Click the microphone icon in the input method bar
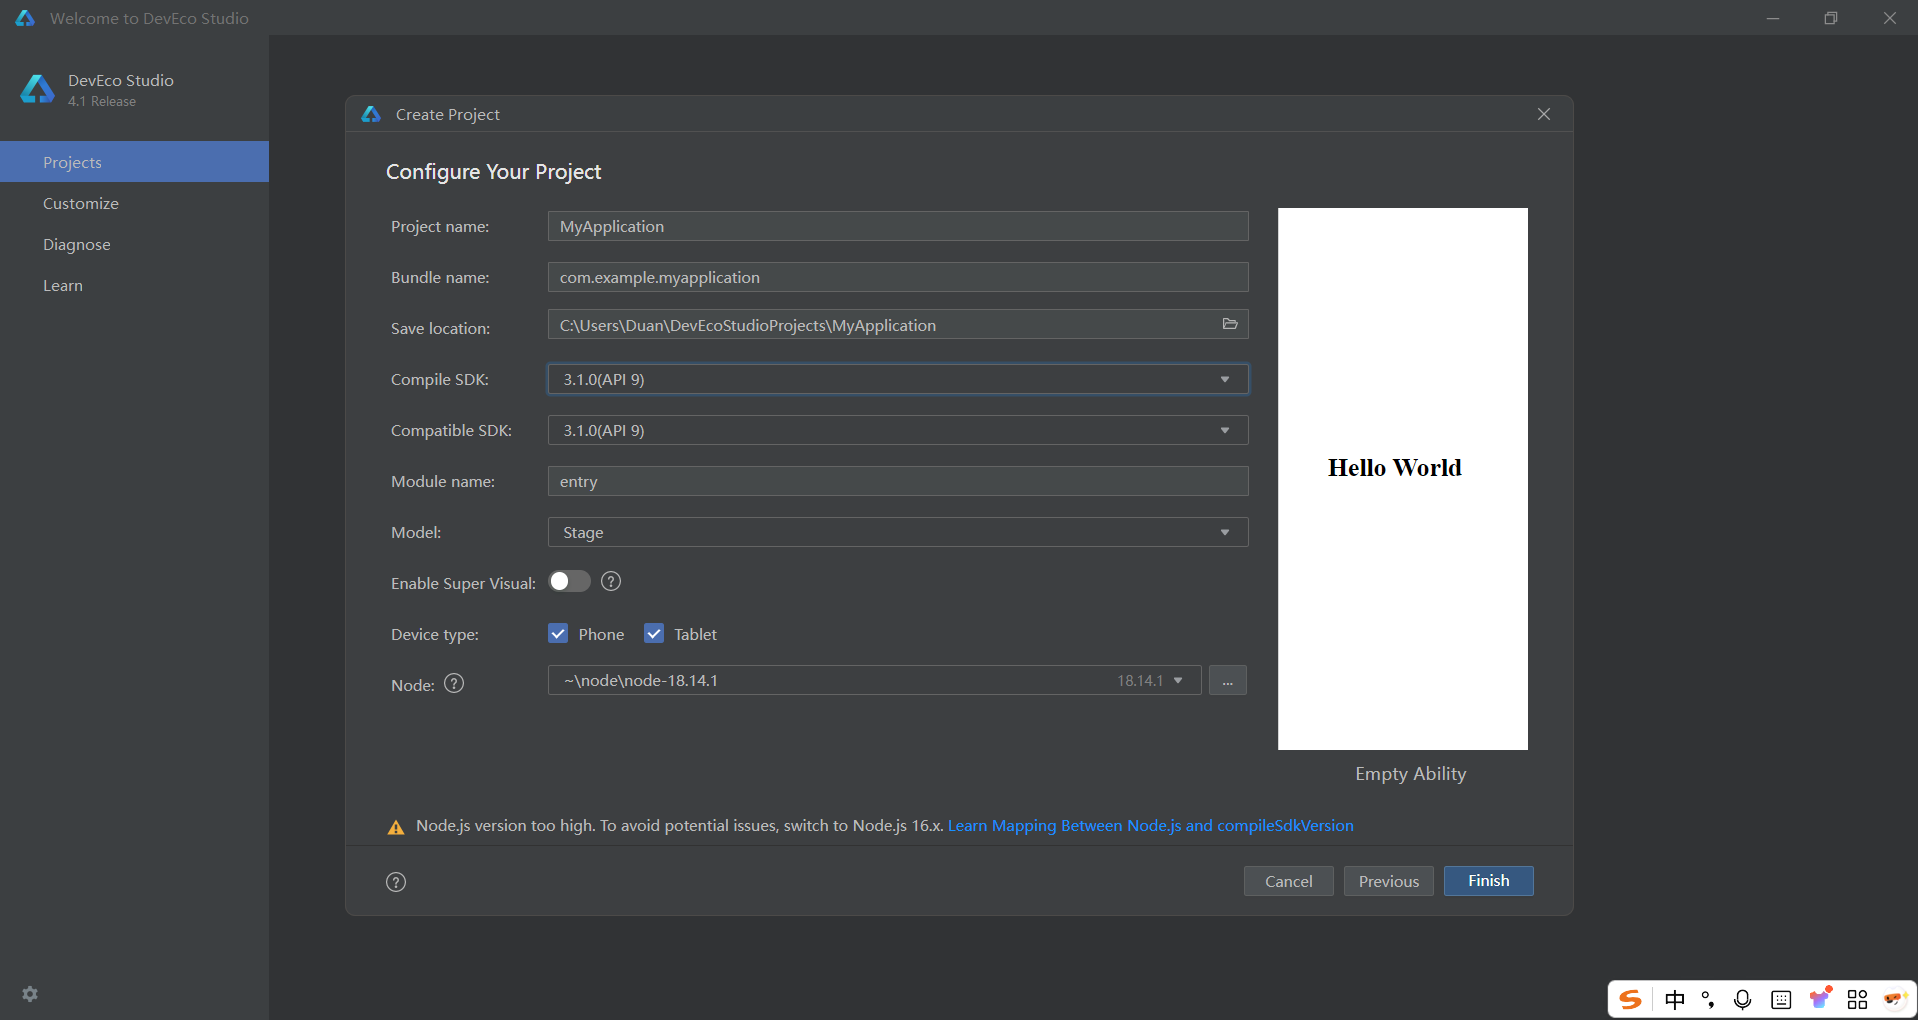This screenshot has height=1020, width=1918. [x=1742, y=1000]
